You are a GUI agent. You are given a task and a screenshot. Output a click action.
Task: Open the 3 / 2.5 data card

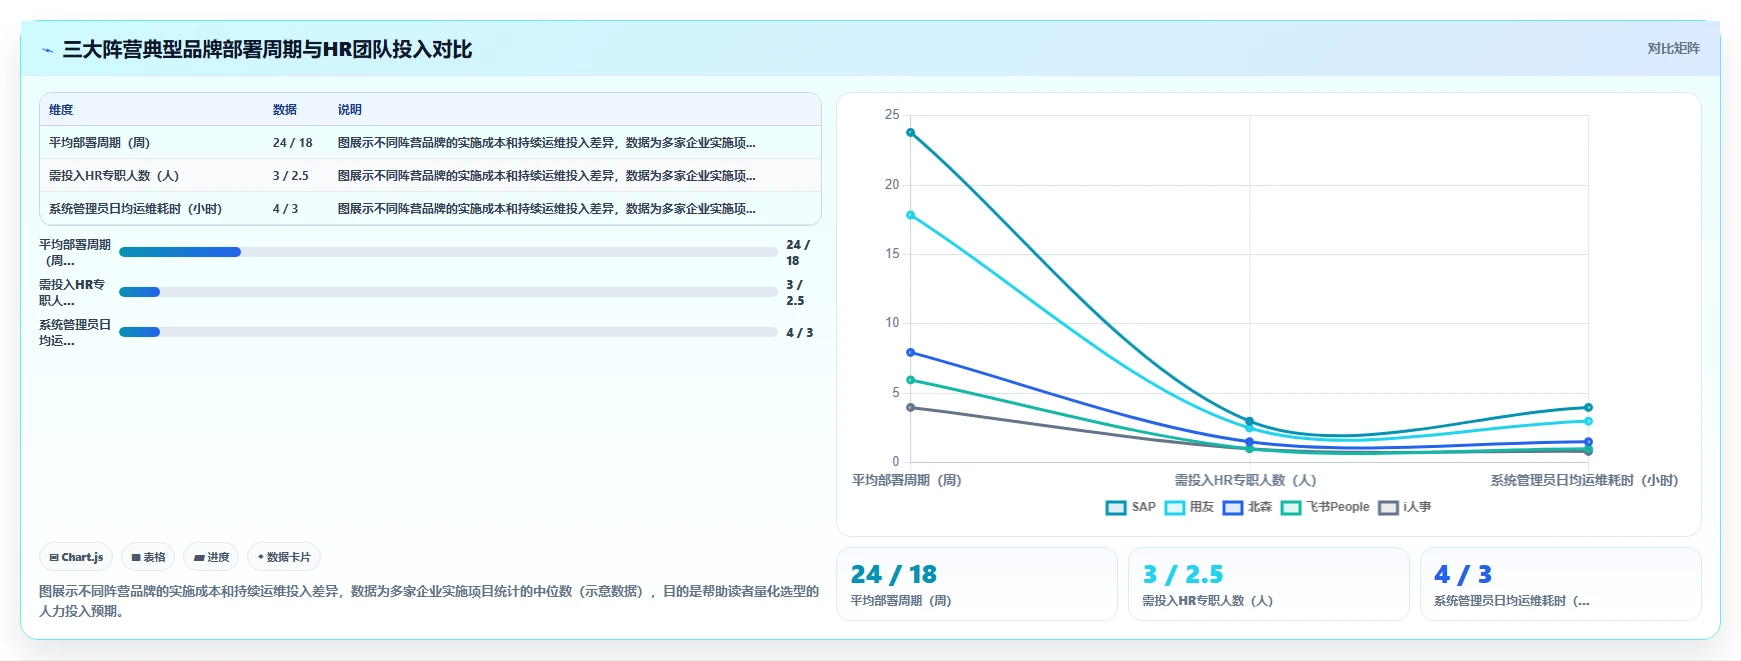pos(1268,584)
